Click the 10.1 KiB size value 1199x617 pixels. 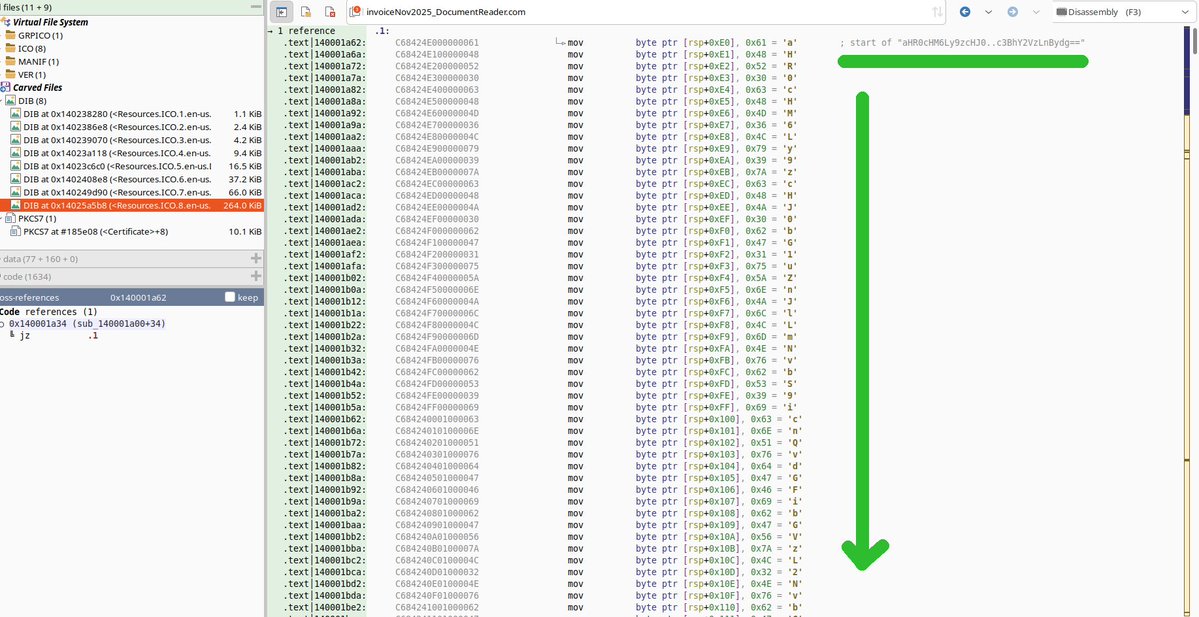pyautogui.click(x=245, y=231)
